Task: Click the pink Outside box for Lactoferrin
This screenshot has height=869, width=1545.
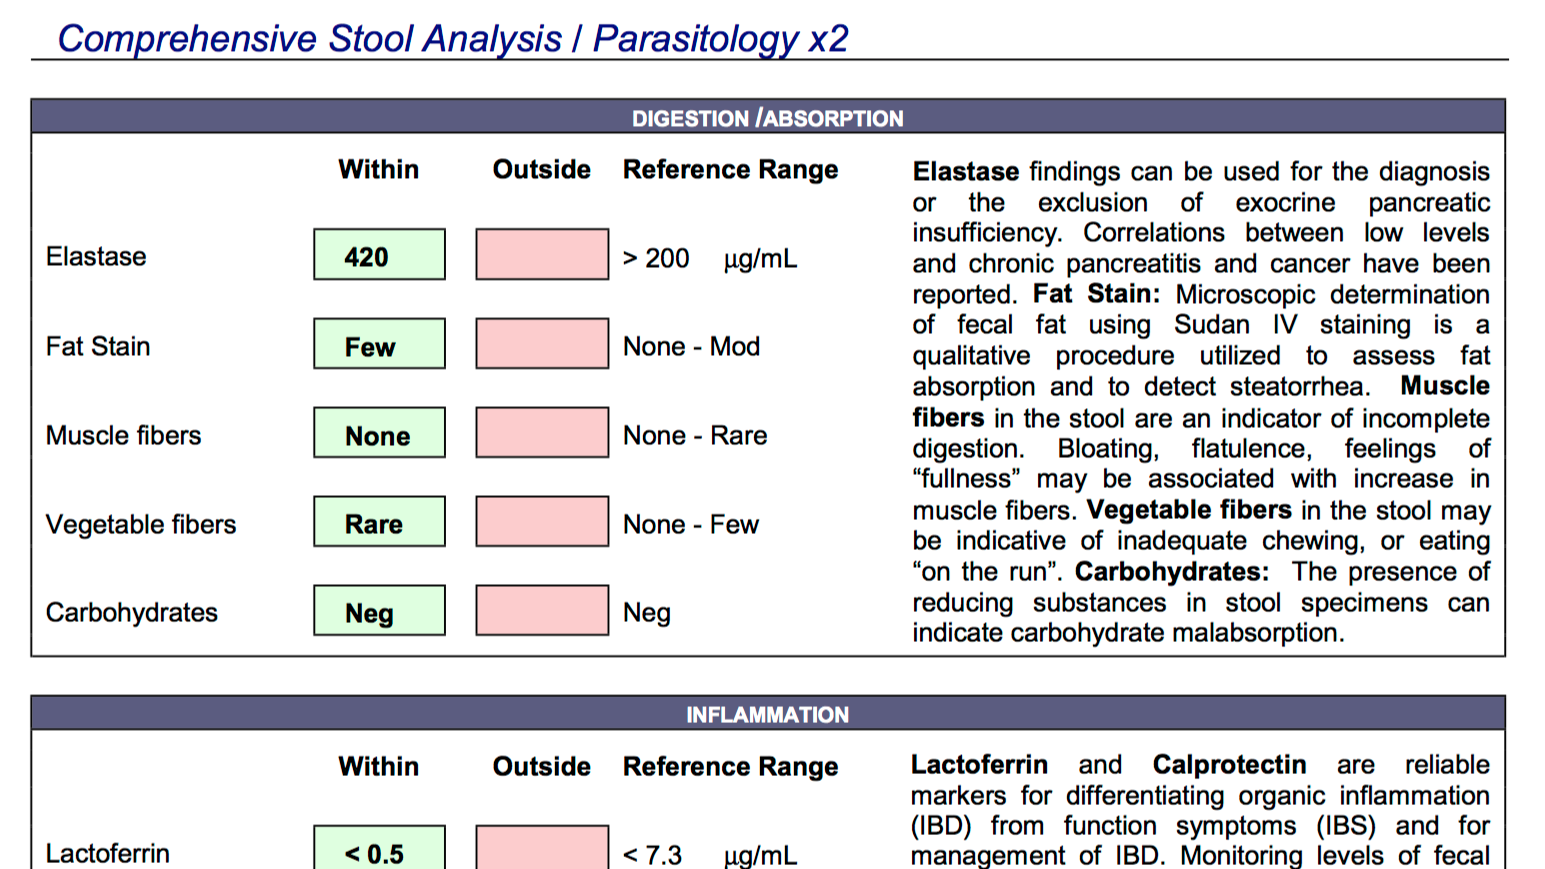Action: [x=542, y=848]
